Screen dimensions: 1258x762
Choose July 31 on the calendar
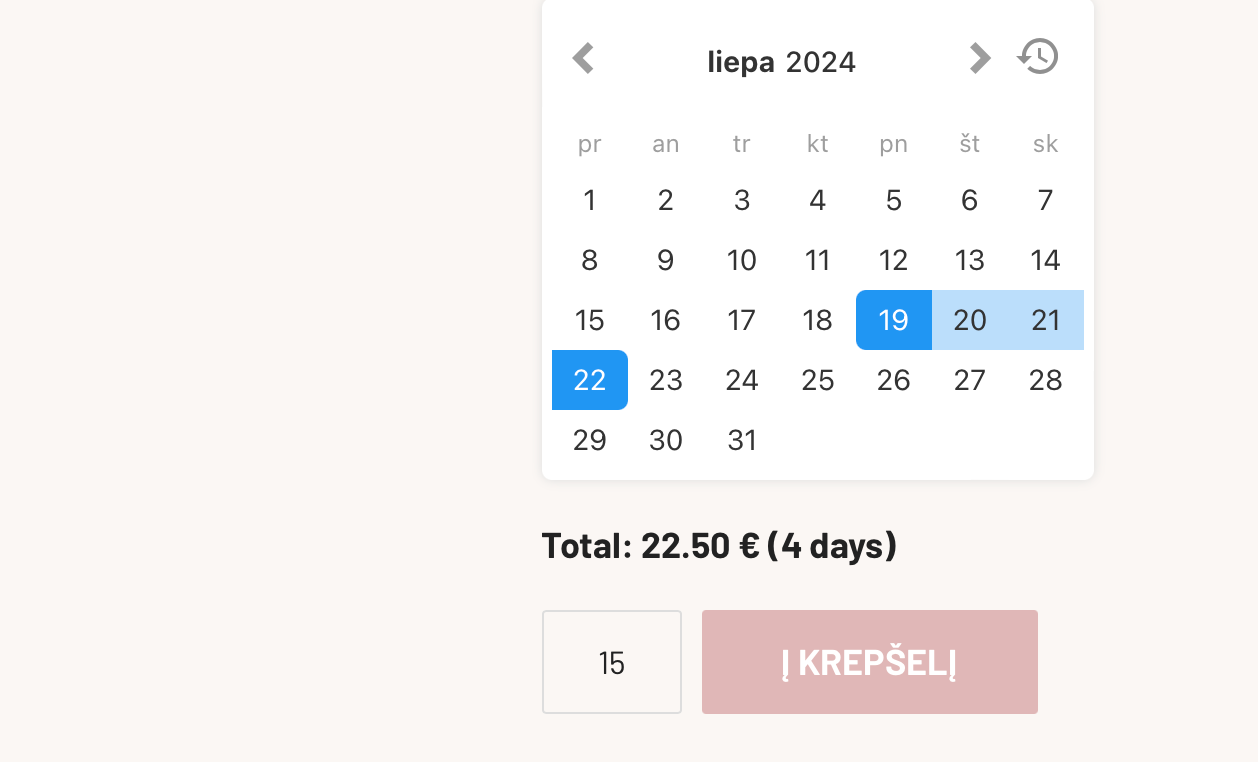[x=742, y=440]
